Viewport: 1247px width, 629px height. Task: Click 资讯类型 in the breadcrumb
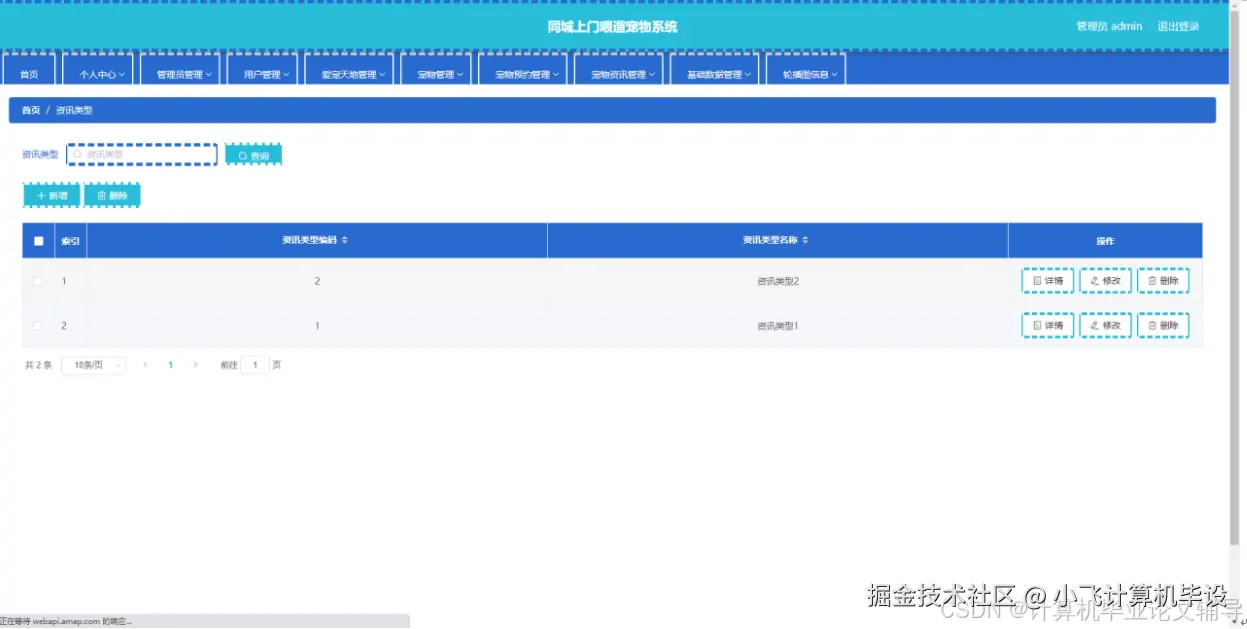click(74, 110)
